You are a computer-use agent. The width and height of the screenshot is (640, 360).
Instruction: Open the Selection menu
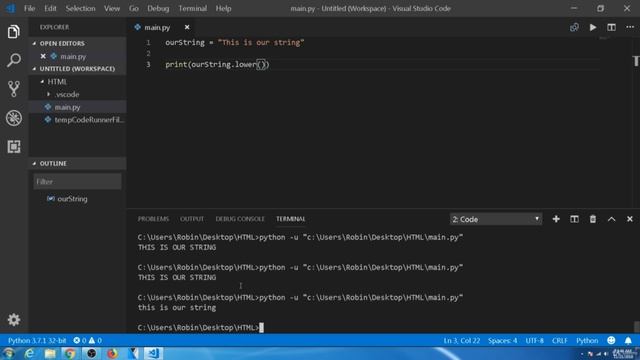pyautogui.click(x=80, y=8)
